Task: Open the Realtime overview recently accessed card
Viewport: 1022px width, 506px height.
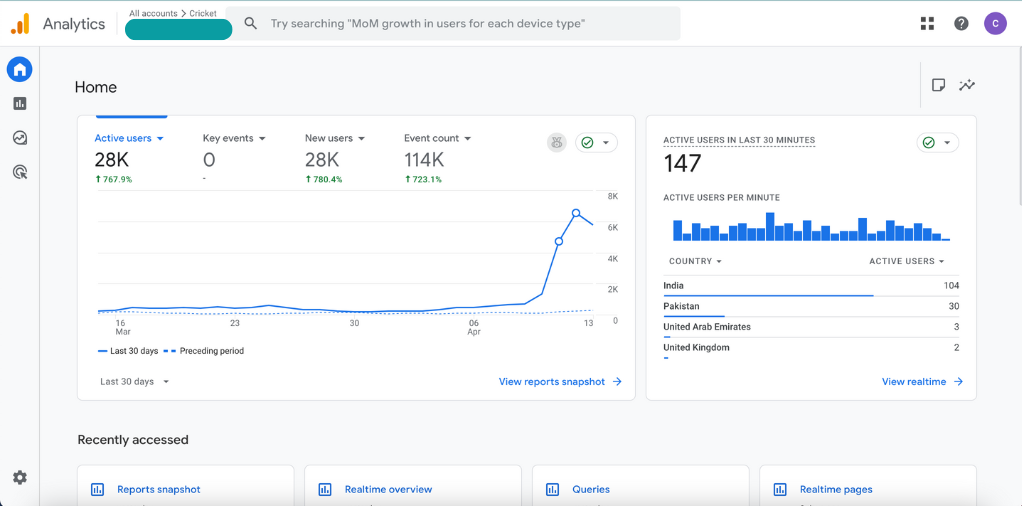Action: (413, 486)
